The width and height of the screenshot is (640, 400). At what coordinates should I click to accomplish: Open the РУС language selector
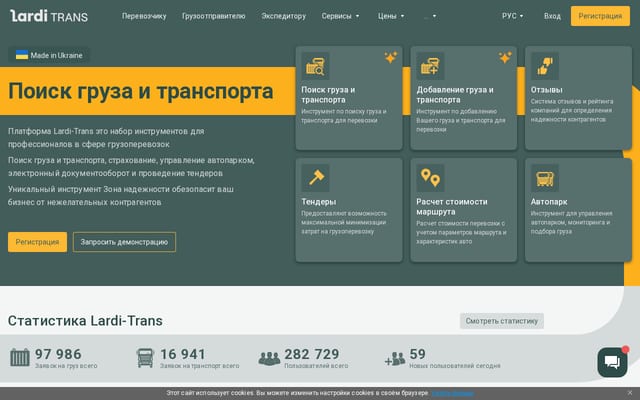coord(513,16)
